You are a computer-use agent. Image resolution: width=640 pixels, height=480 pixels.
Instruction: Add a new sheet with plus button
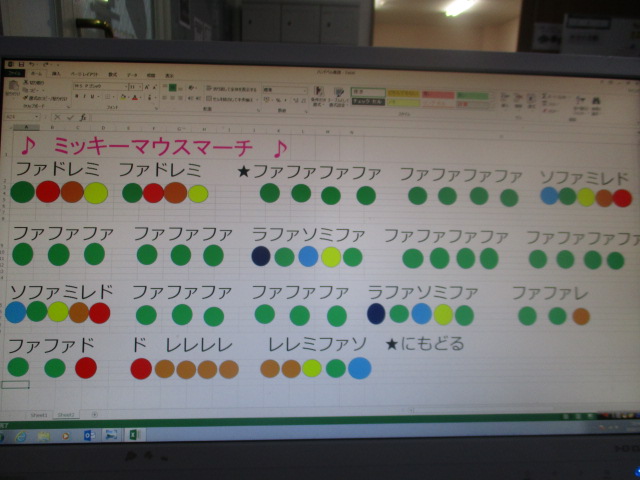point(94,415)
